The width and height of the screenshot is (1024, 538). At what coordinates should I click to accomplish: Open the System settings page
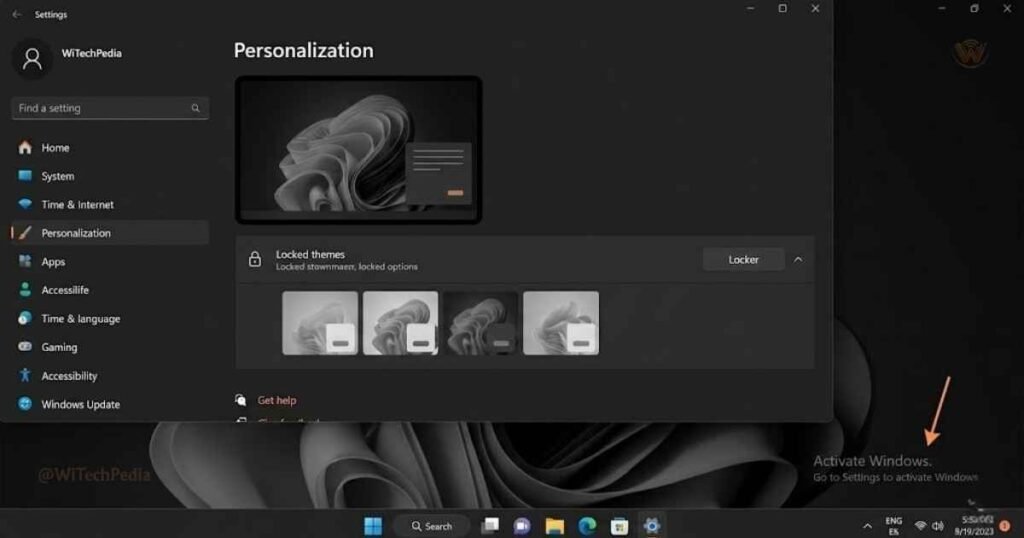tap(110, 176)
